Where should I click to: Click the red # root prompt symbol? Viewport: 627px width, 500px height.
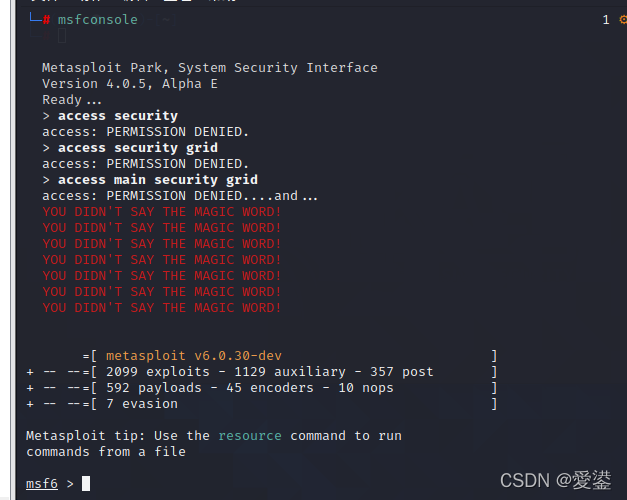tap(47, 20)
